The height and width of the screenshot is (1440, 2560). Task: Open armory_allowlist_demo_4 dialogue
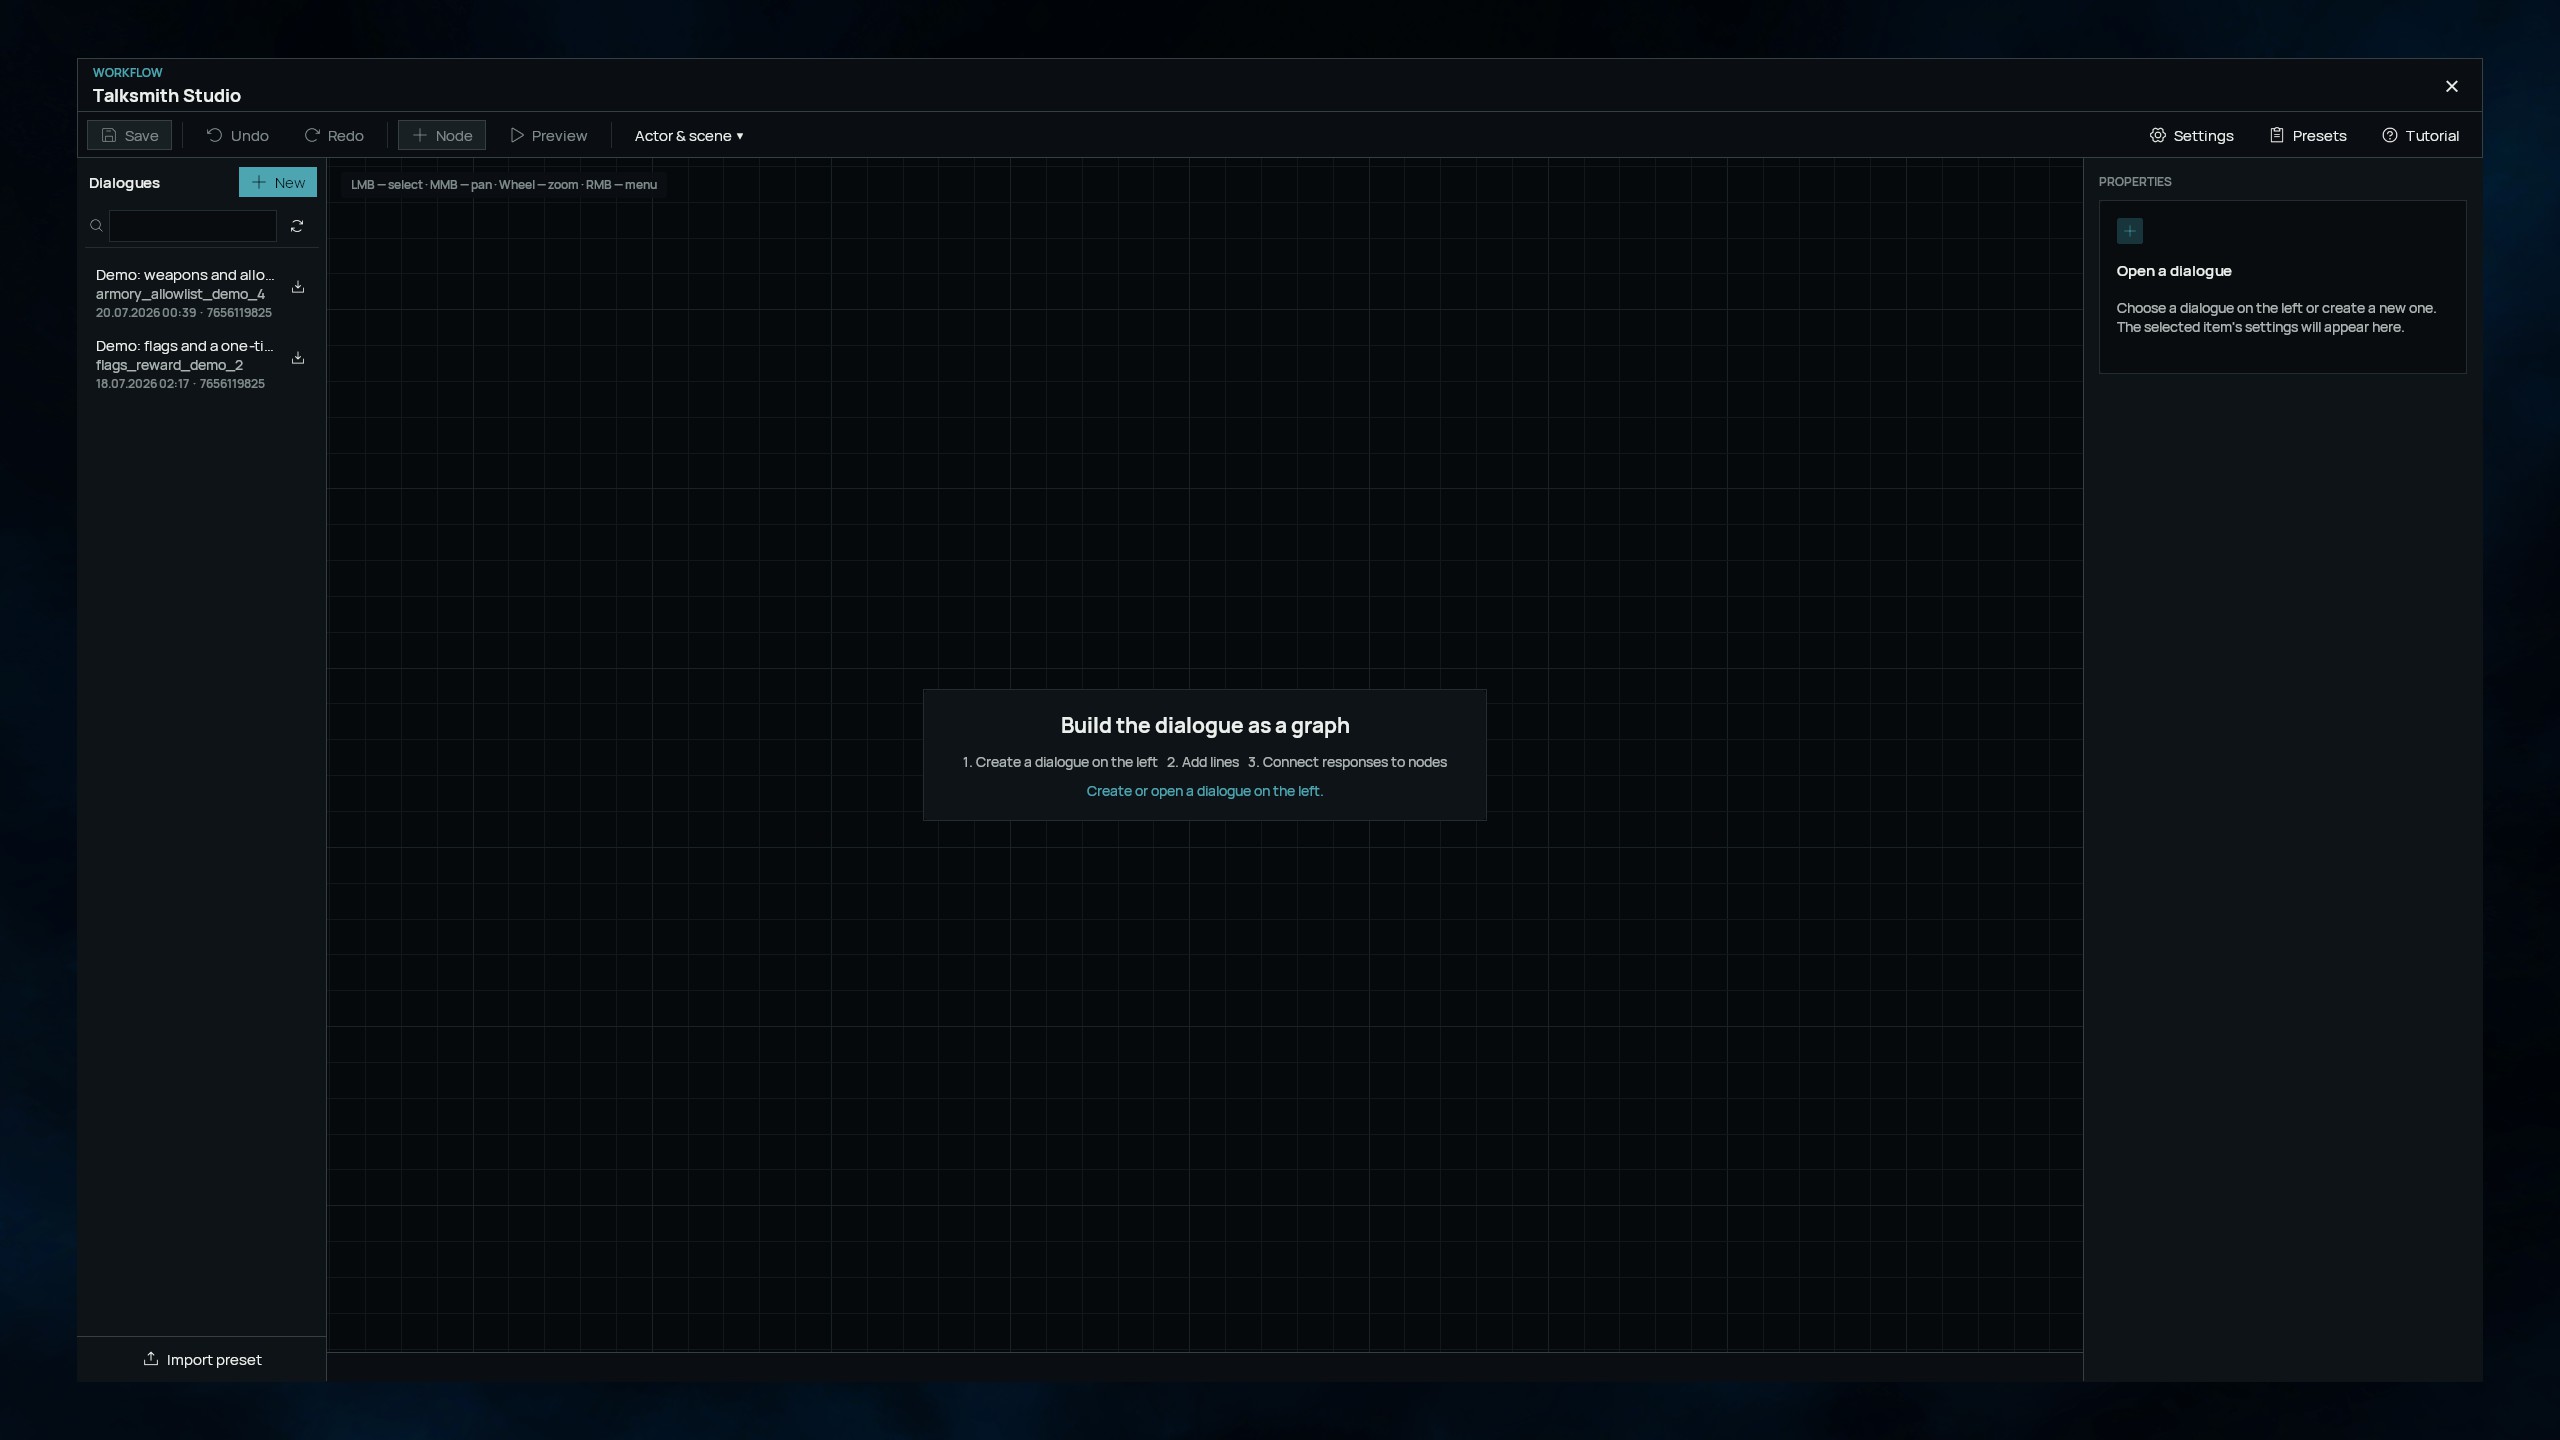point(186,293)
